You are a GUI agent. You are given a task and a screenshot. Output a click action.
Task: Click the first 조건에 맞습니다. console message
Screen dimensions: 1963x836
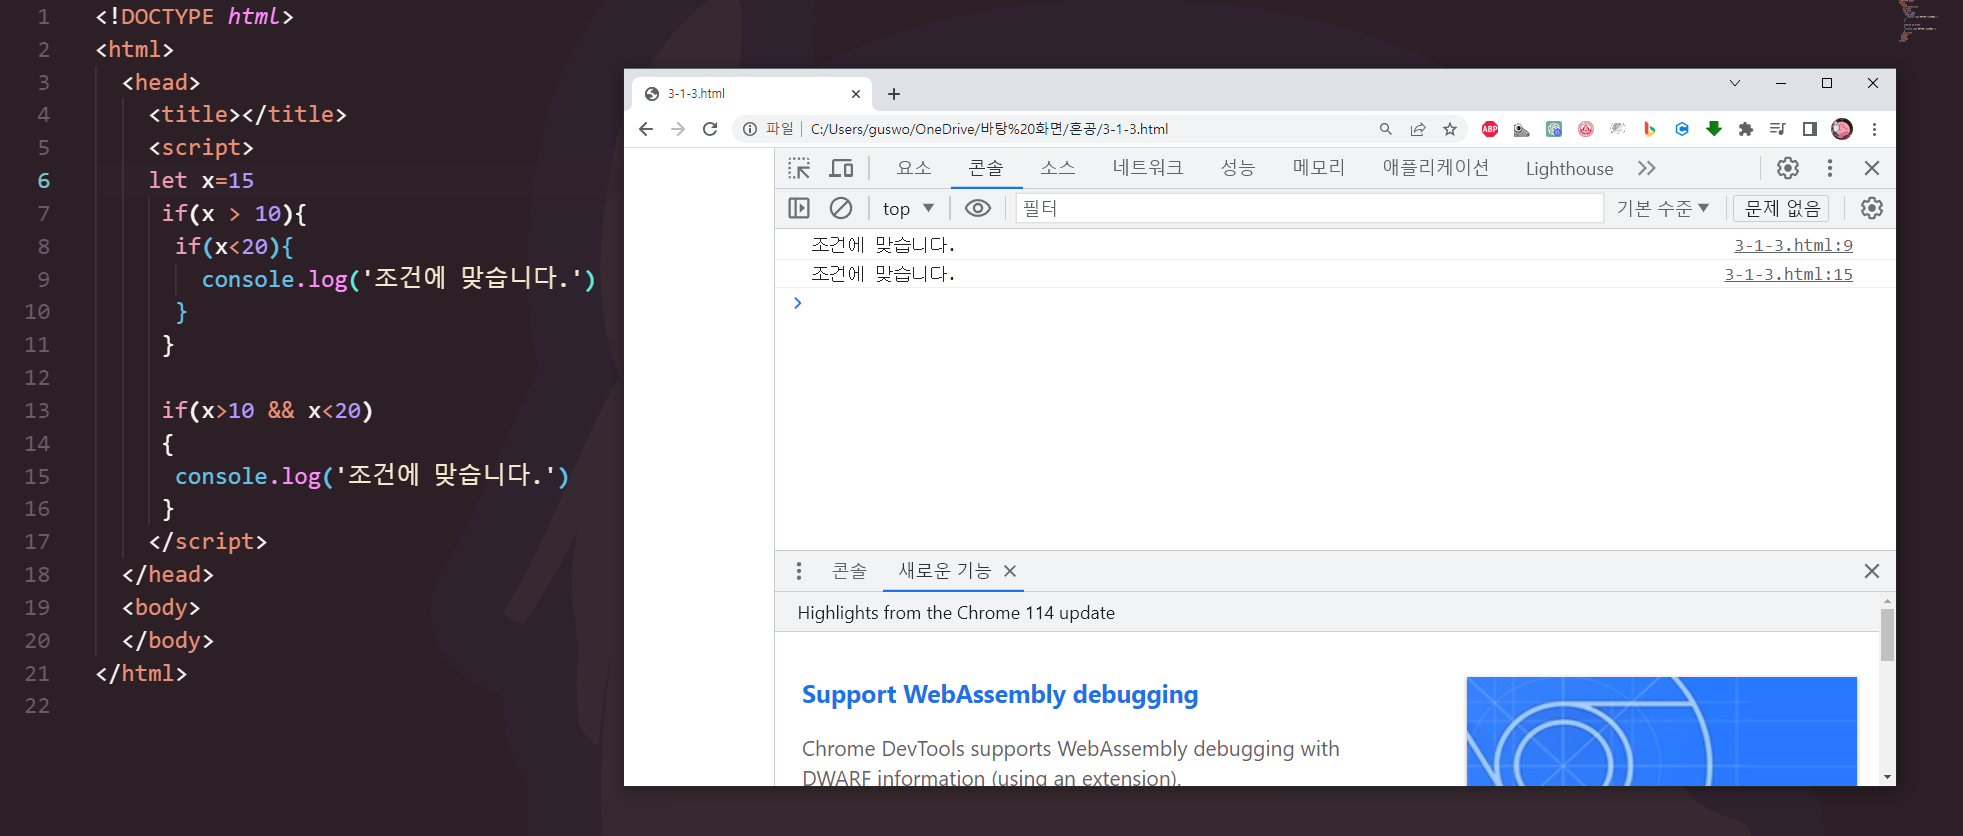coord(883,245)
